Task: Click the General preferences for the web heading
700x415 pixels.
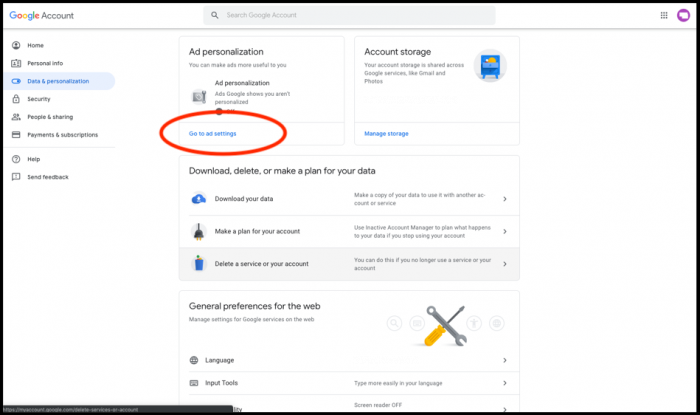Action: coord(254,306)
